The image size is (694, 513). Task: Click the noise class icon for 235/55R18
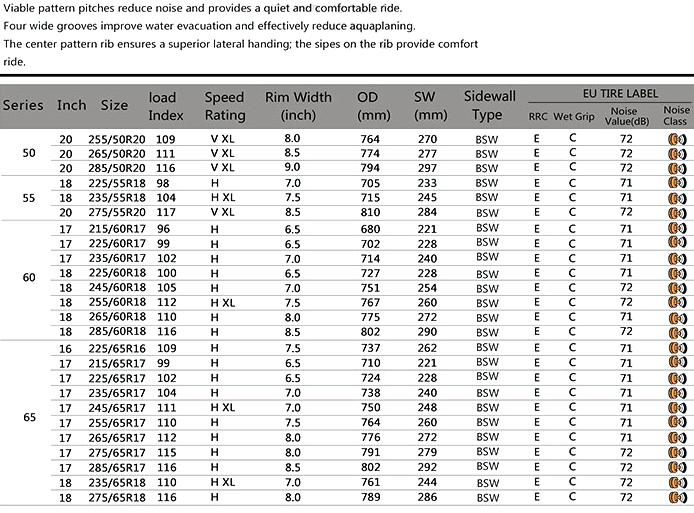[677, 198]
